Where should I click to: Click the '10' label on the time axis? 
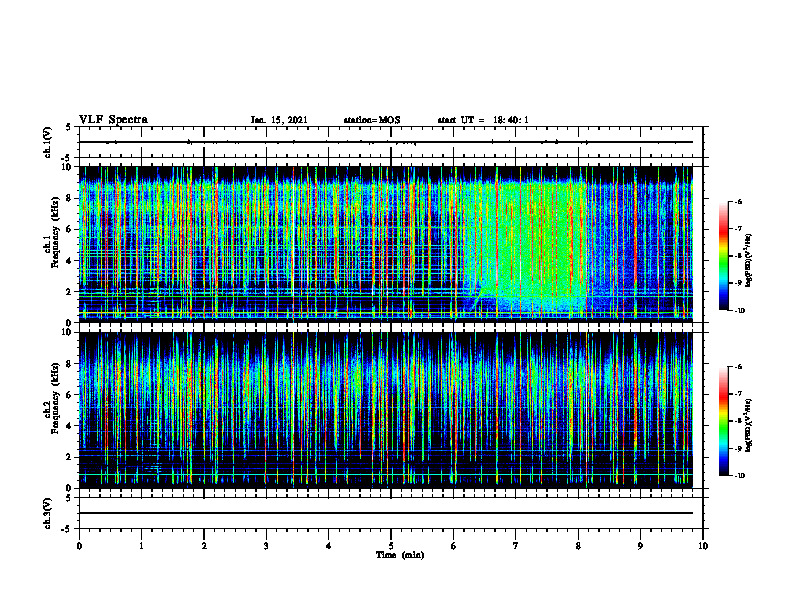tap(703, 546)
